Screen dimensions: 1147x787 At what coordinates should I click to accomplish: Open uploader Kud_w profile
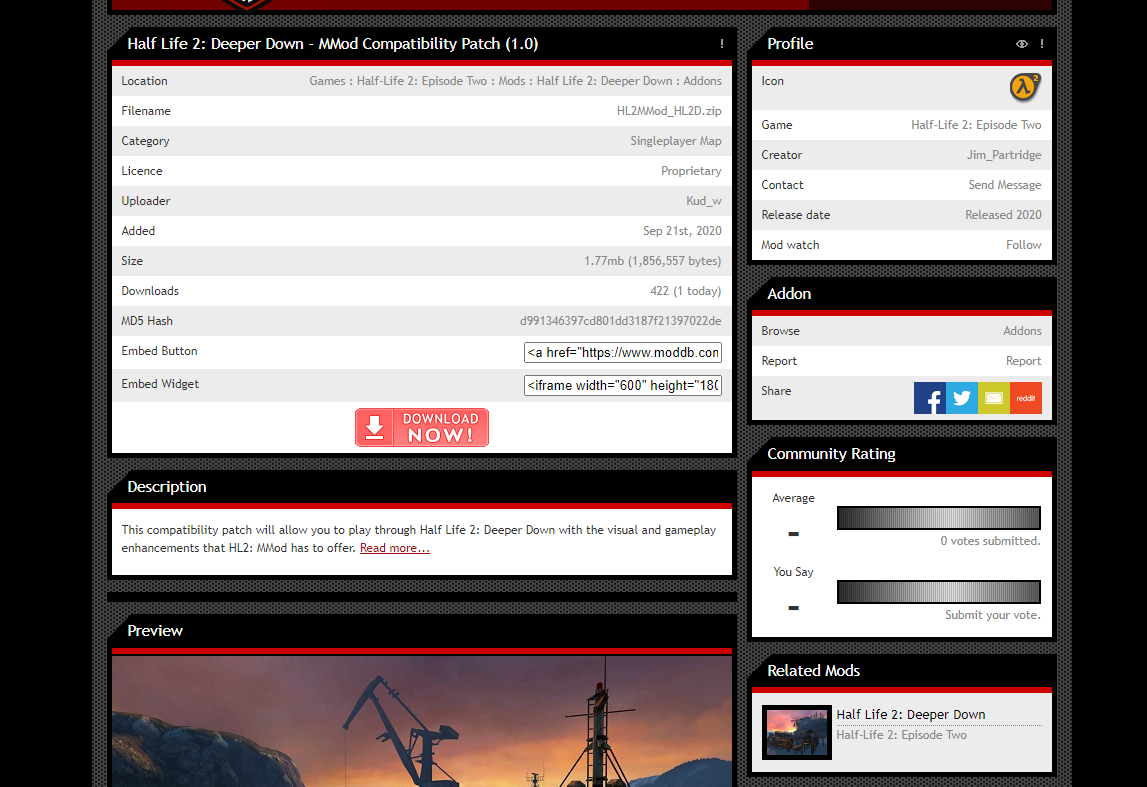(x=704, y=201)
